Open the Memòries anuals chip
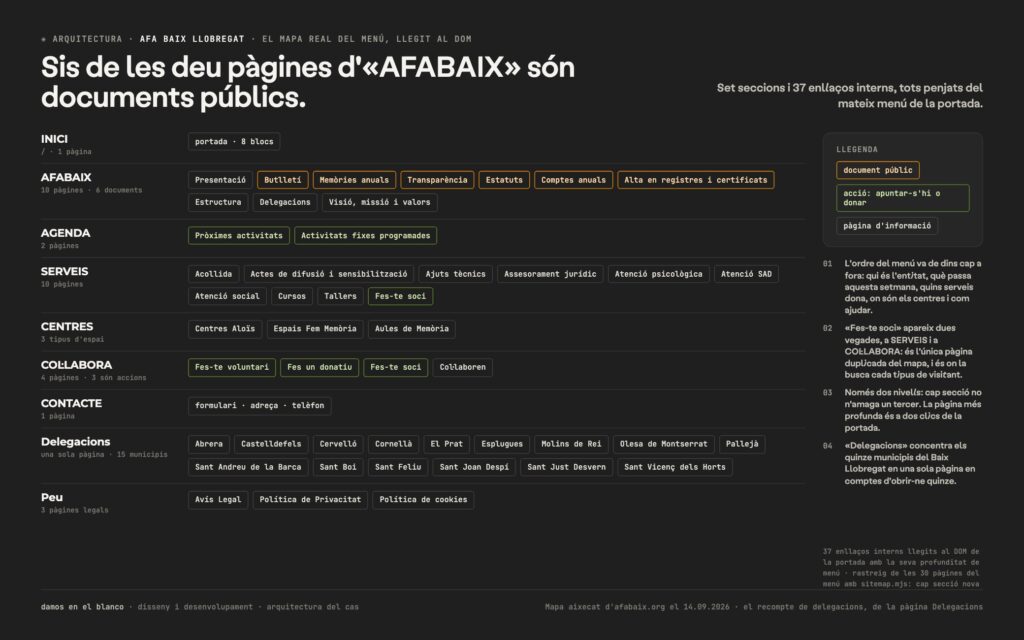Screen dimensions: 1024x640 [354, 180]
